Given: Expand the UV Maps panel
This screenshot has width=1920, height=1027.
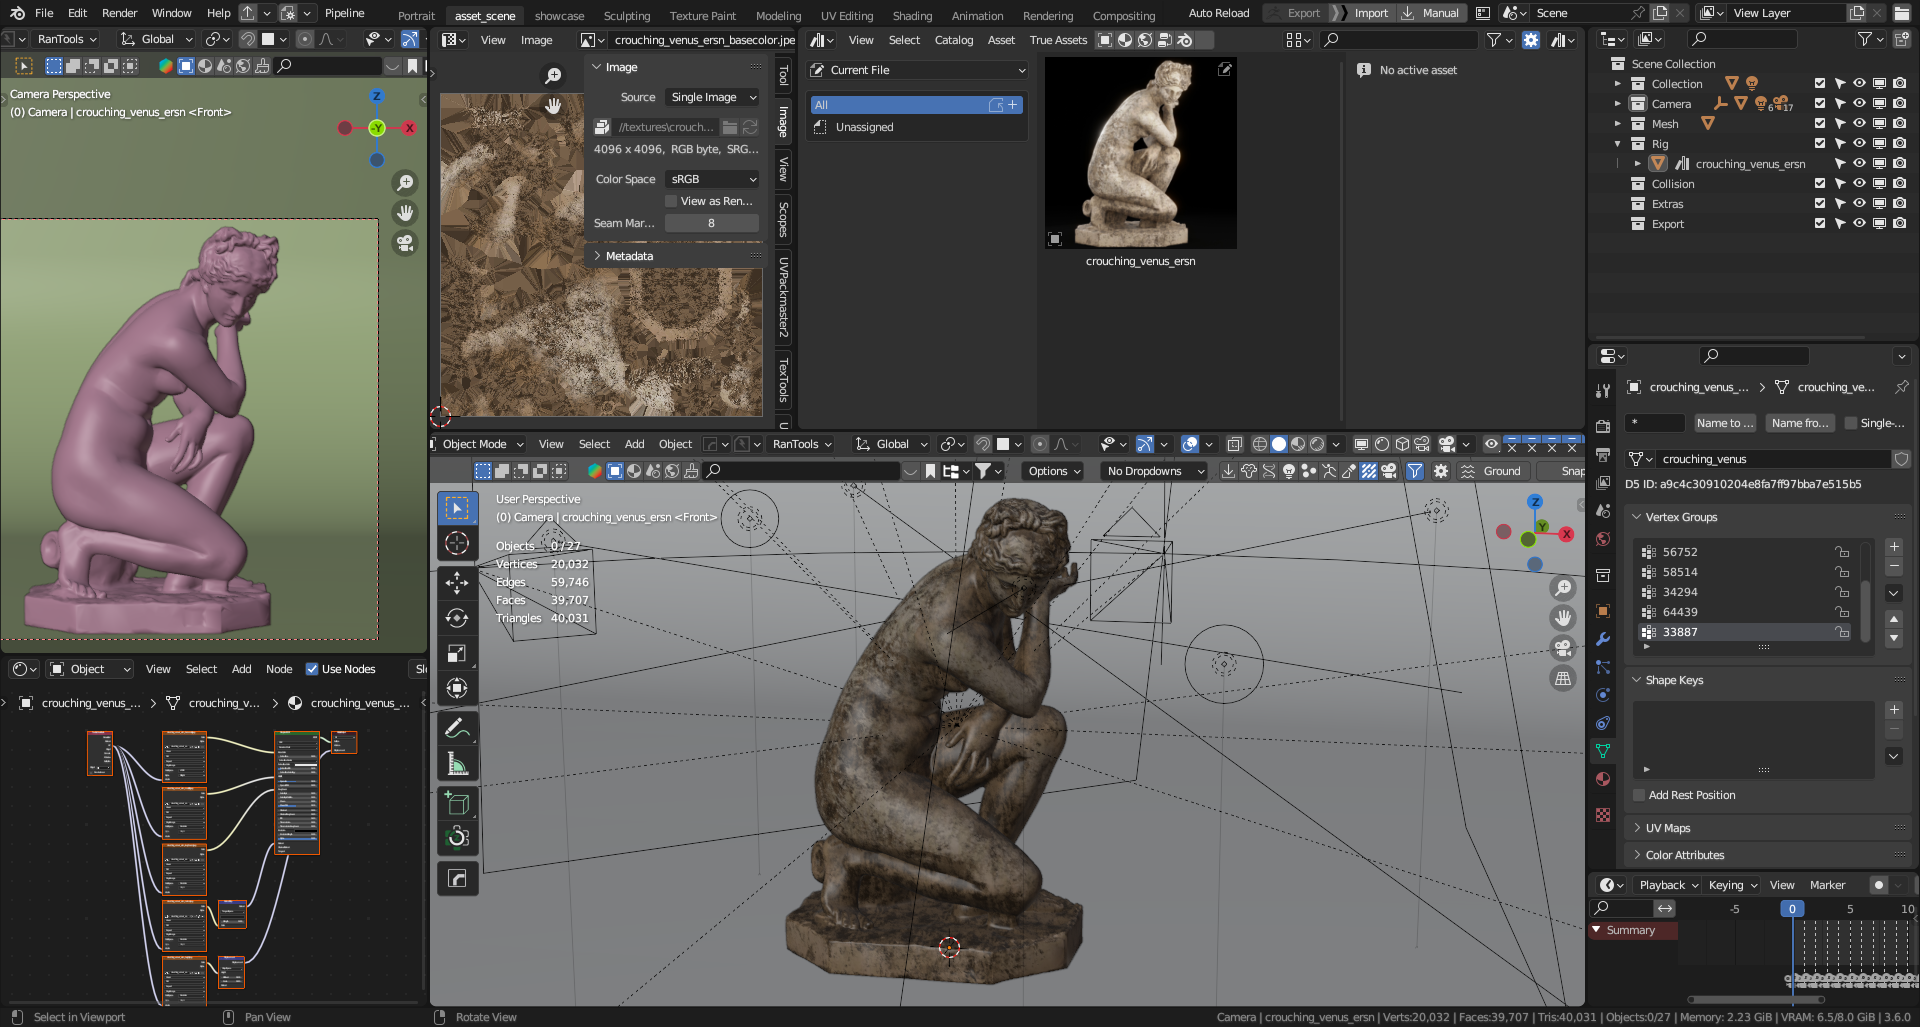Looking at the screenshot, I should [x=1667, y=828].
